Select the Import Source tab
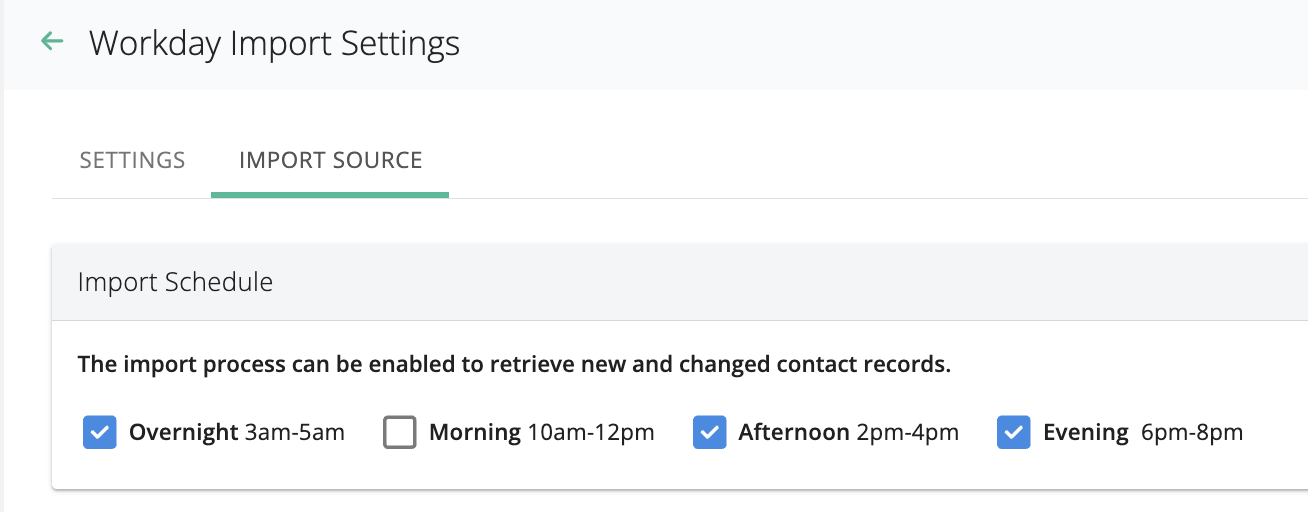Viewport: 1308px width, 512px height. pos(330,160)
